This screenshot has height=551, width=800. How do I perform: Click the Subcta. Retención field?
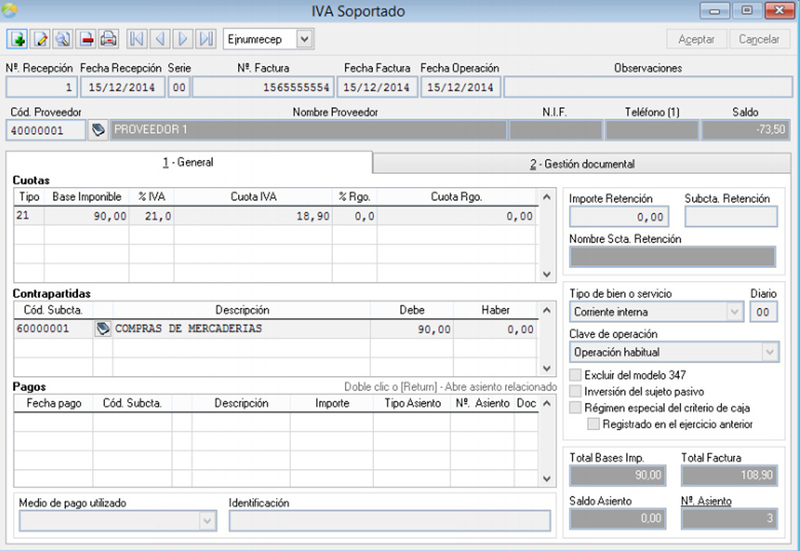(731, 217)
